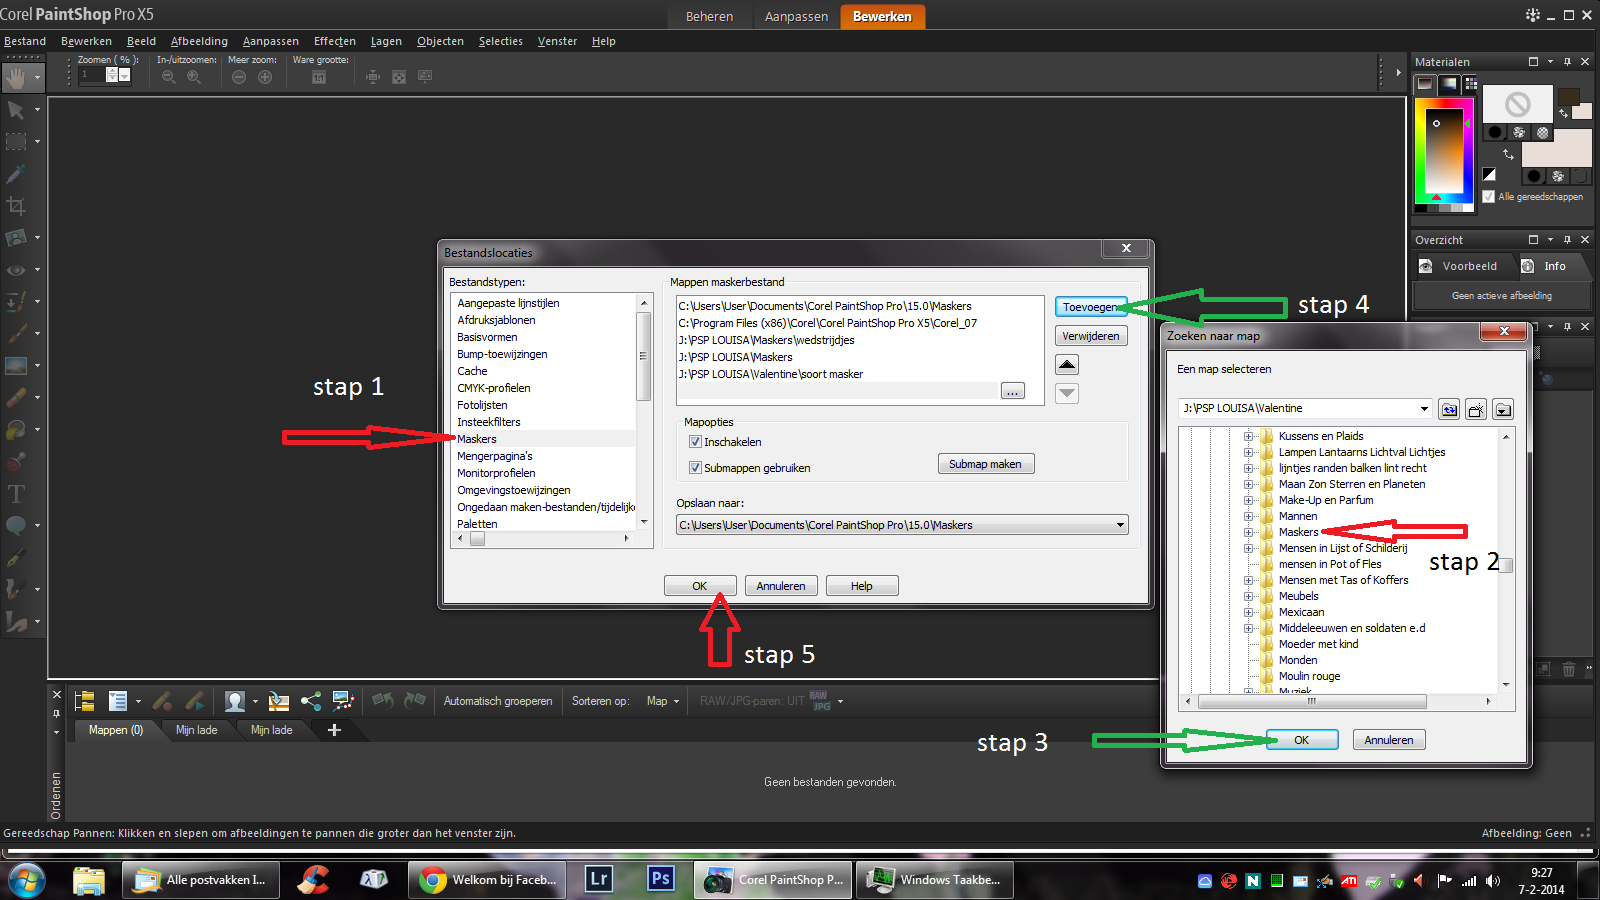Select the Red Eye tool
1600x900 pixels.
[16, 270]
